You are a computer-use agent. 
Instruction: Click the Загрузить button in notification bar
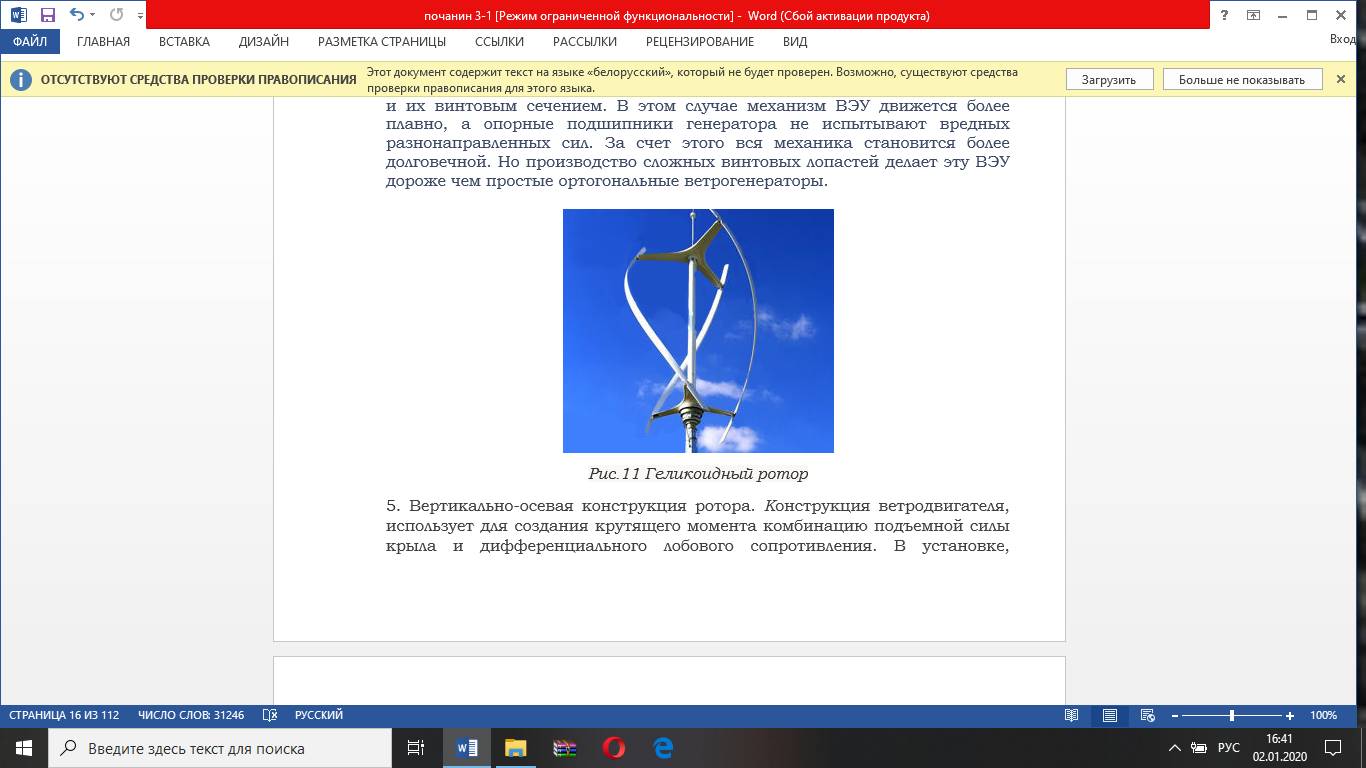tap(1108, 80)
